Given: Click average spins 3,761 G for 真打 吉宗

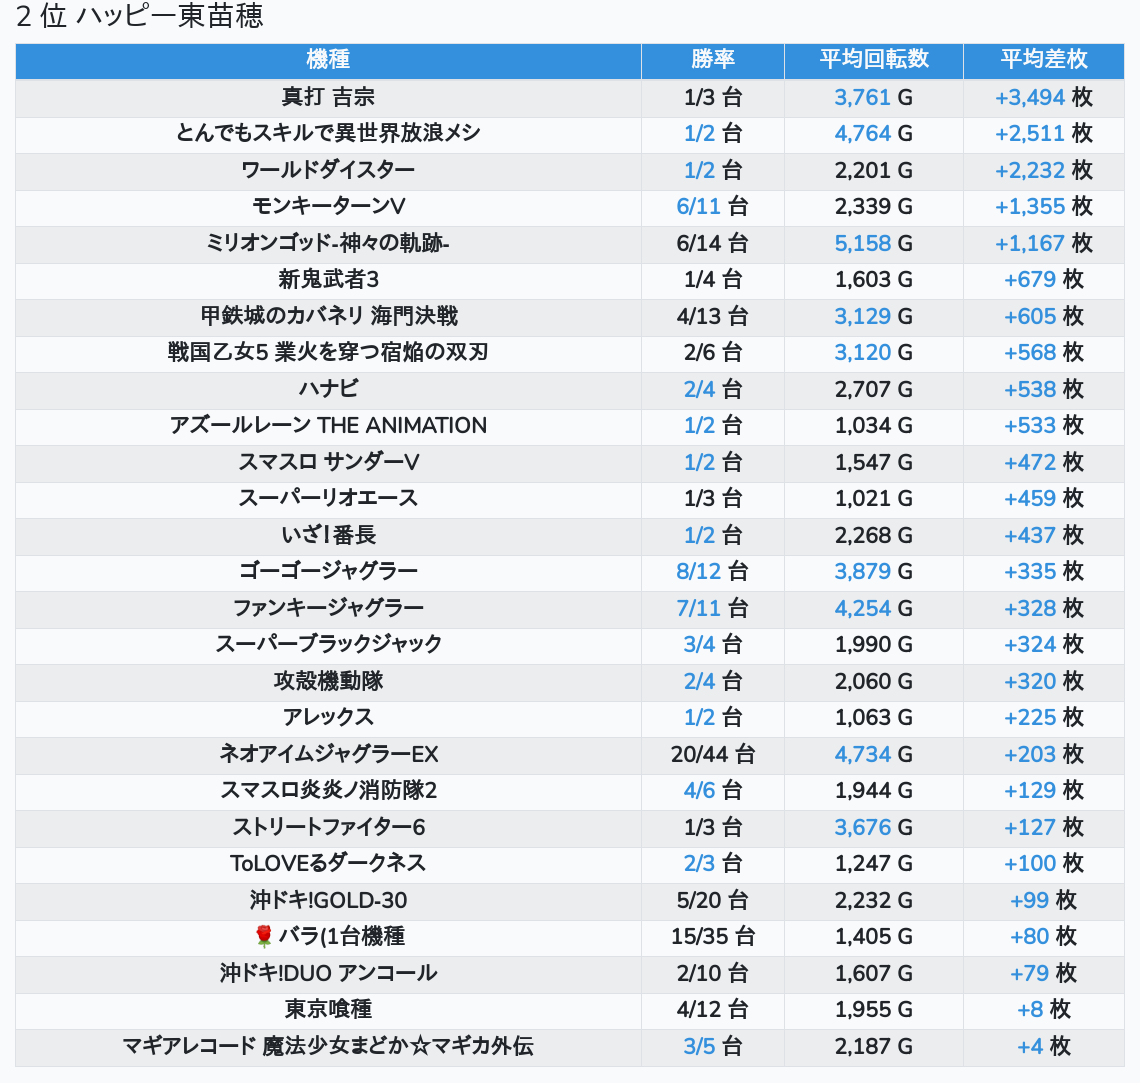Looking at the screenshot, I should [x=873, y=97].
